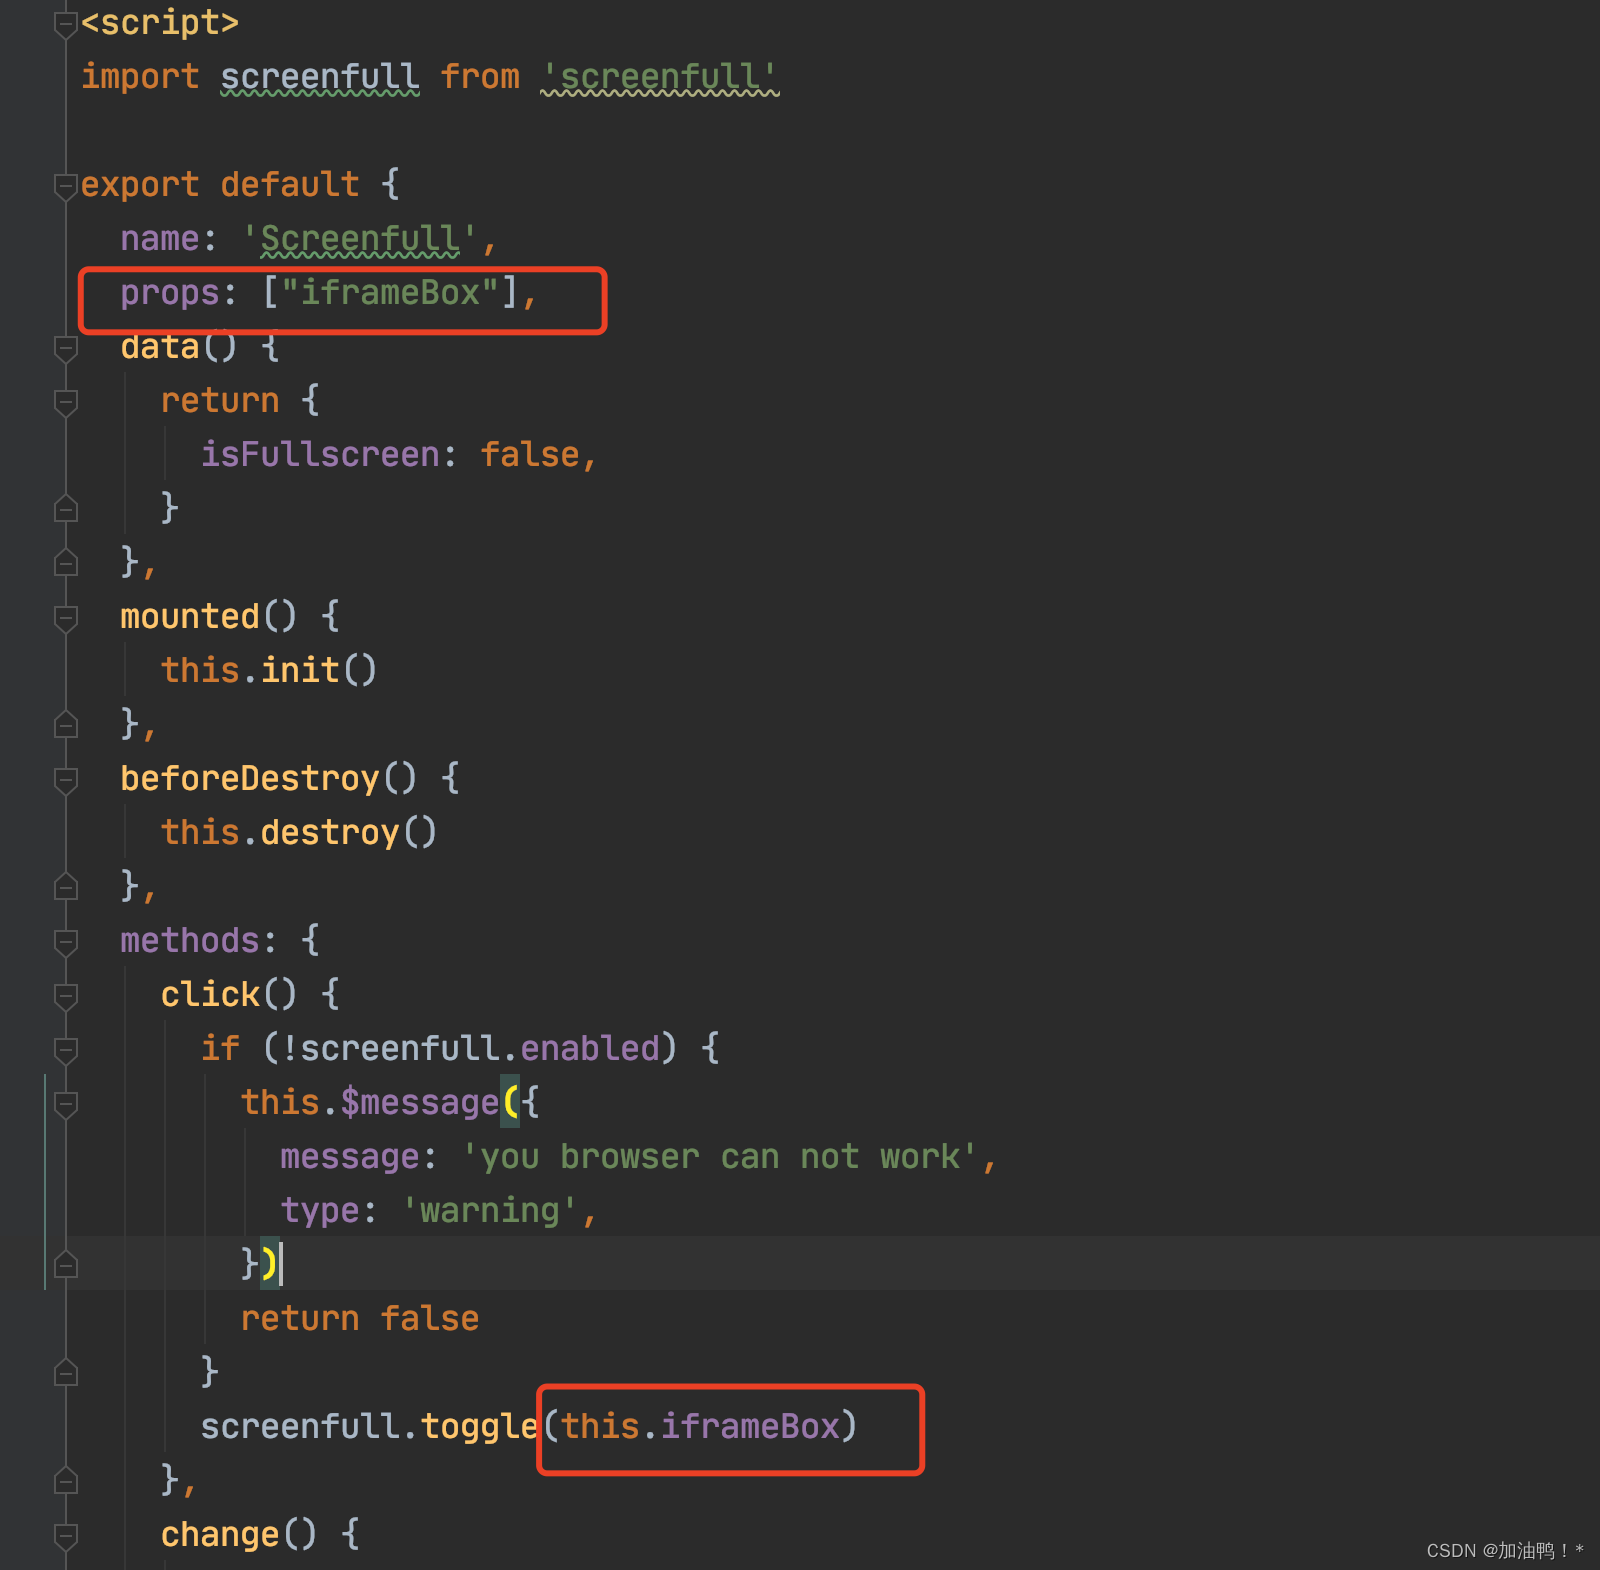Click the "iframeBox" string in props array
The width and height of the screenshot is (1600, 1570).
[390, 292]
